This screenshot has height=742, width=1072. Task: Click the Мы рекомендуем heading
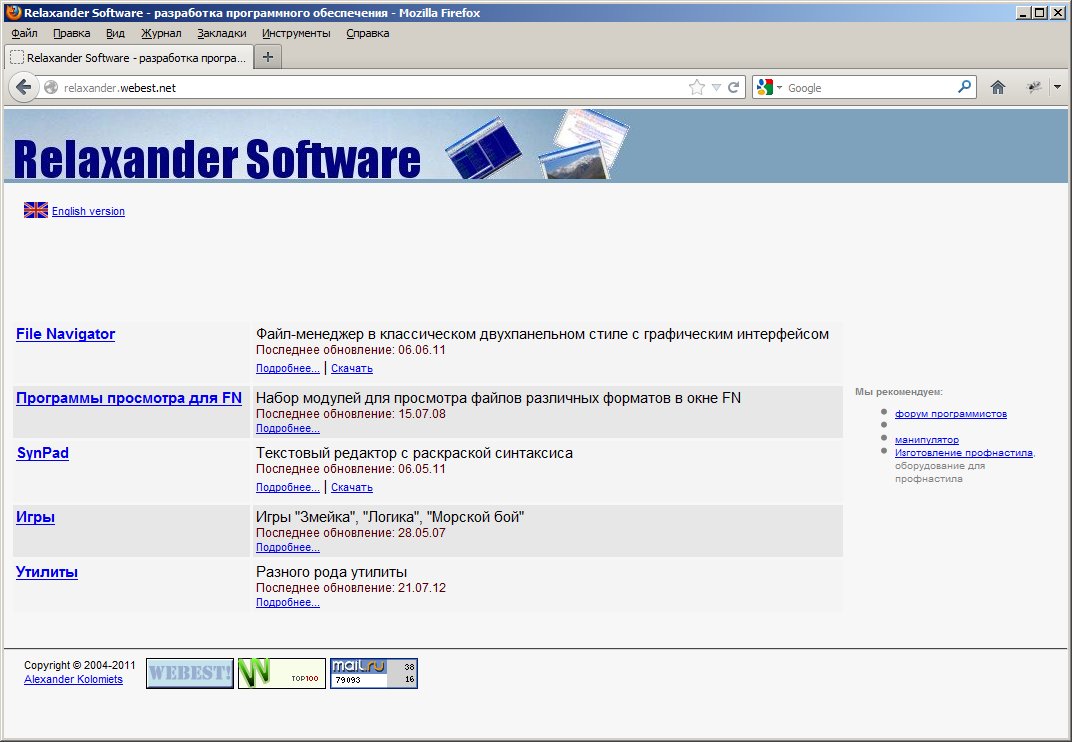point(898,392)
